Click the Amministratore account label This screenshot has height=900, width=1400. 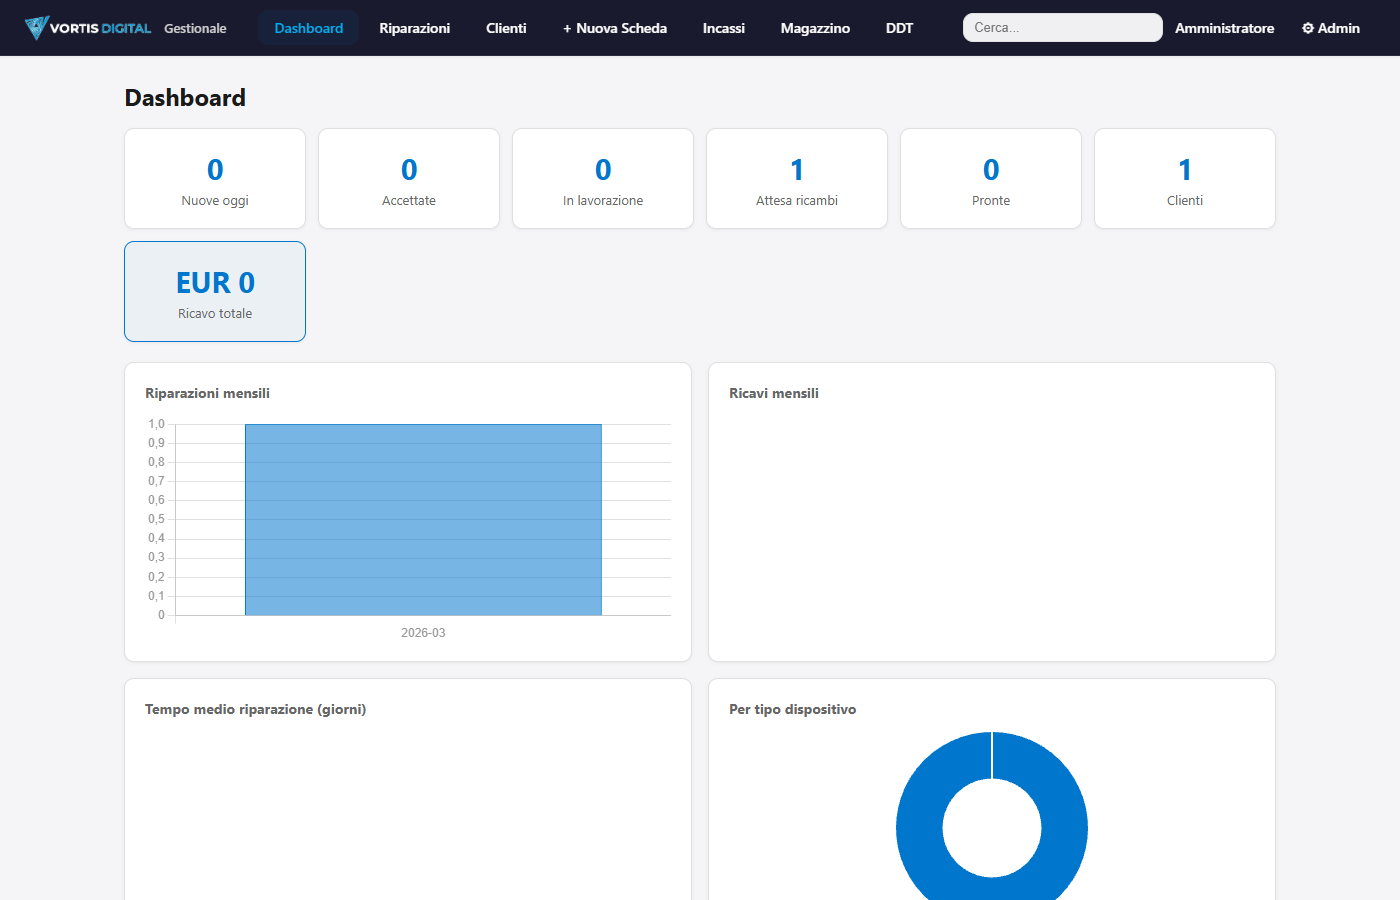click(x=1224, y=28)
